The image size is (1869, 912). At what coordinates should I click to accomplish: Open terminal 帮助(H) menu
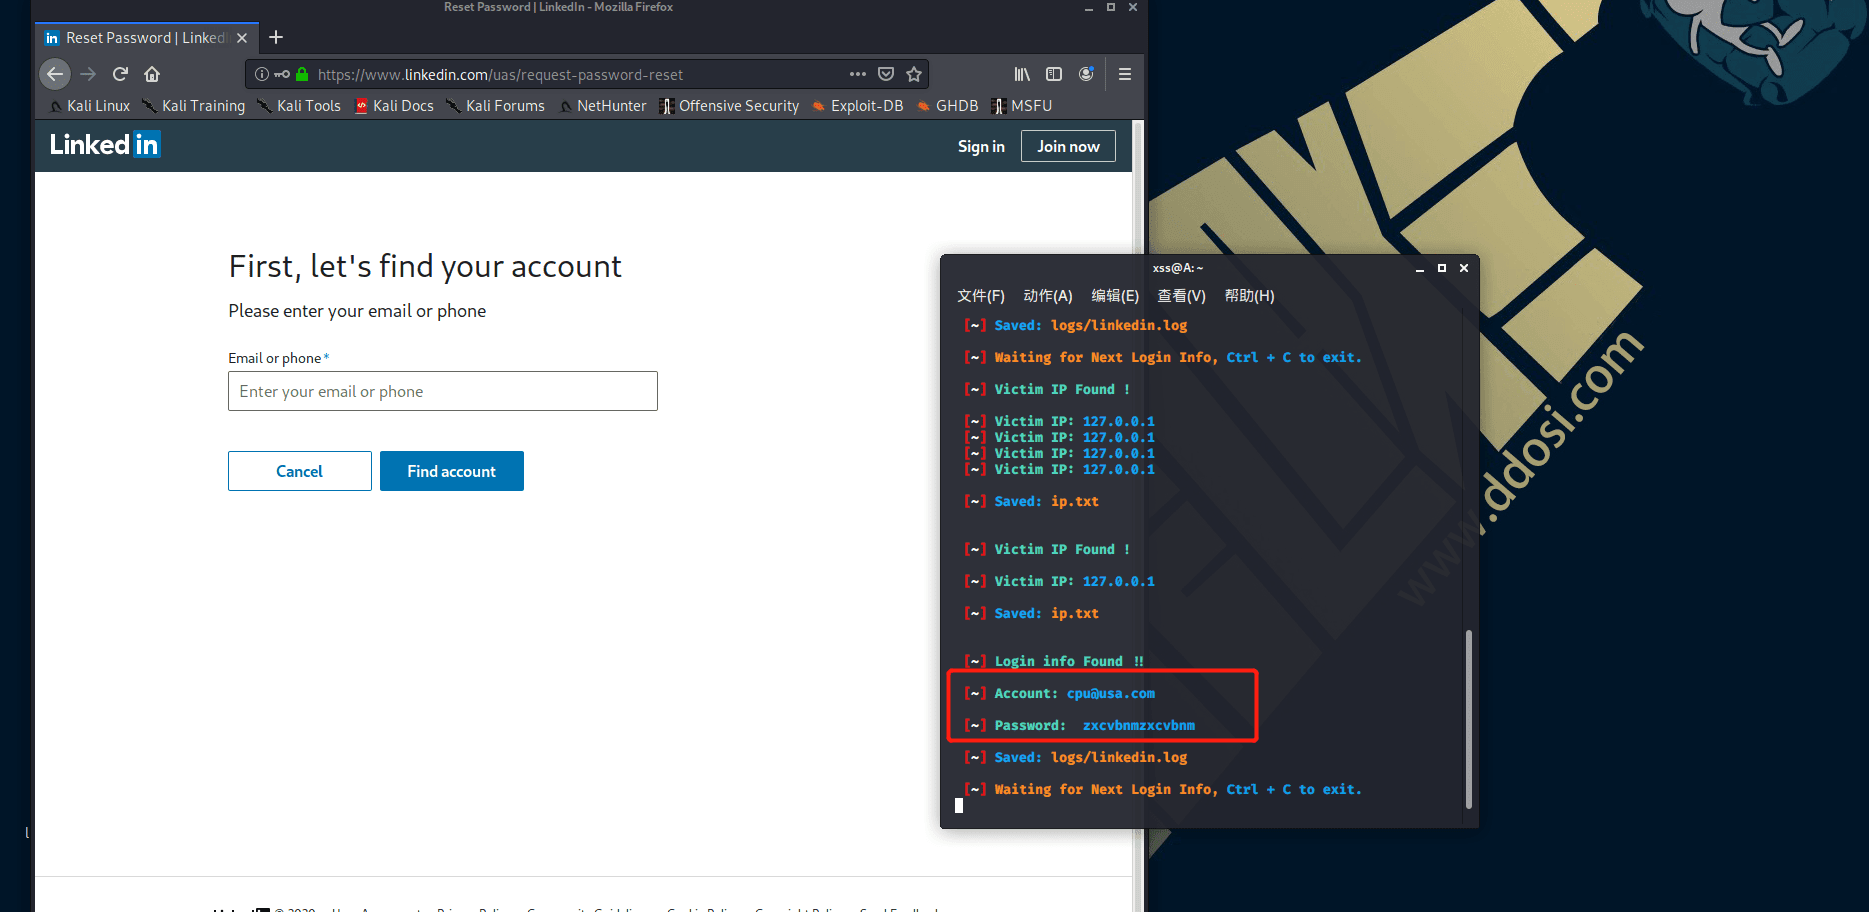[x=1250, y=296]
